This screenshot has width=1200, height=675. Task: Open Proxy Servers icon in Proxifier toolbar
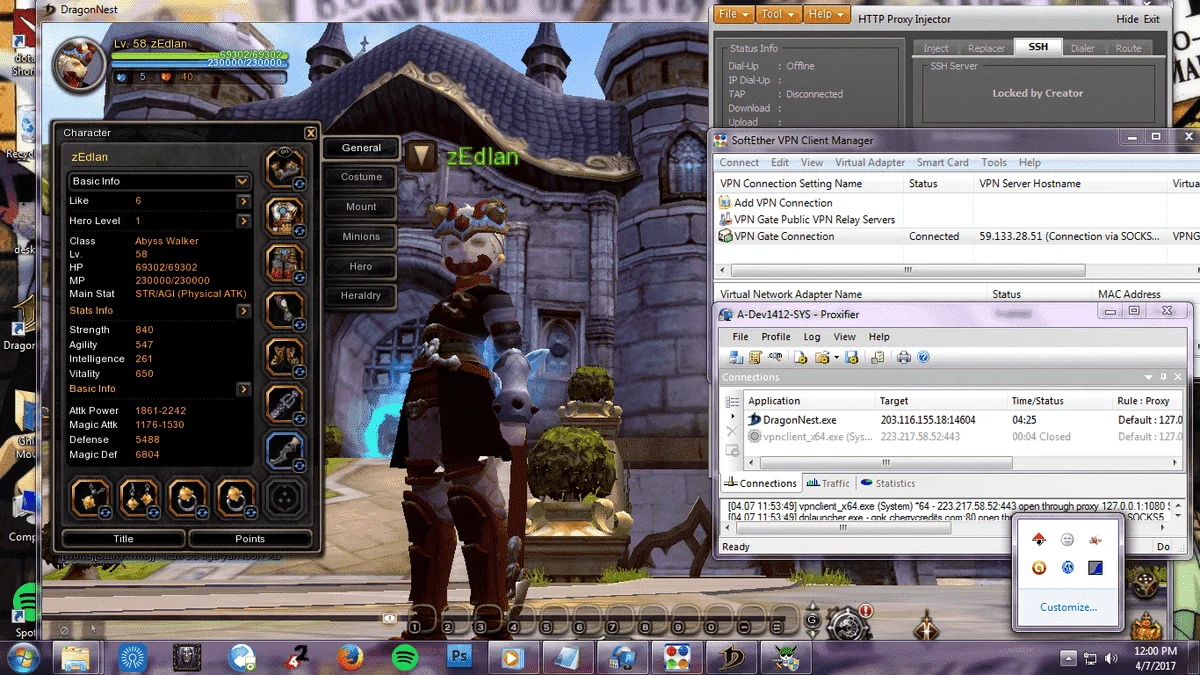(x=736, y=357)
